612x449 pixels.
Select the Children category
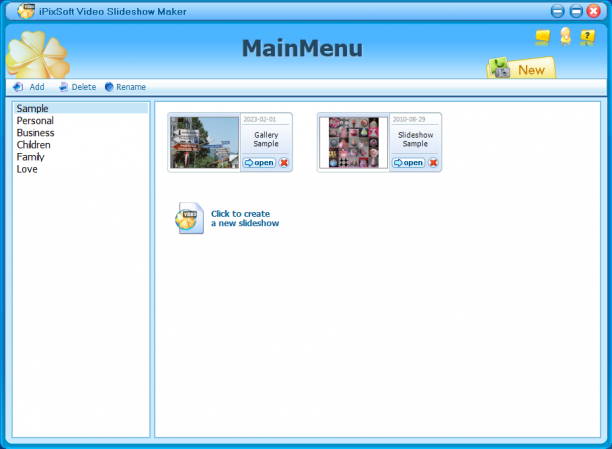(81, 144)
